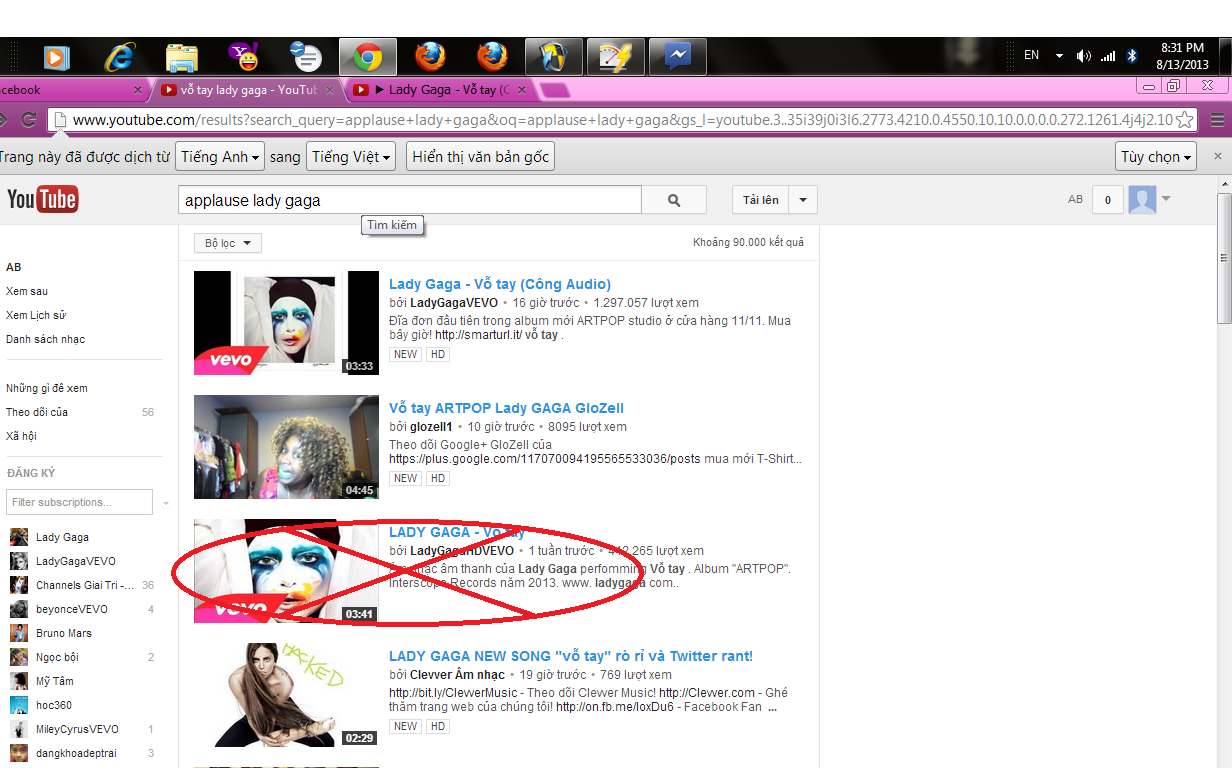This screenshot has width=1232, height=768.
Task: Open 'LADY GAGA NEW SONG' rò rỉ video title
Action: click(x=571, y=656)
